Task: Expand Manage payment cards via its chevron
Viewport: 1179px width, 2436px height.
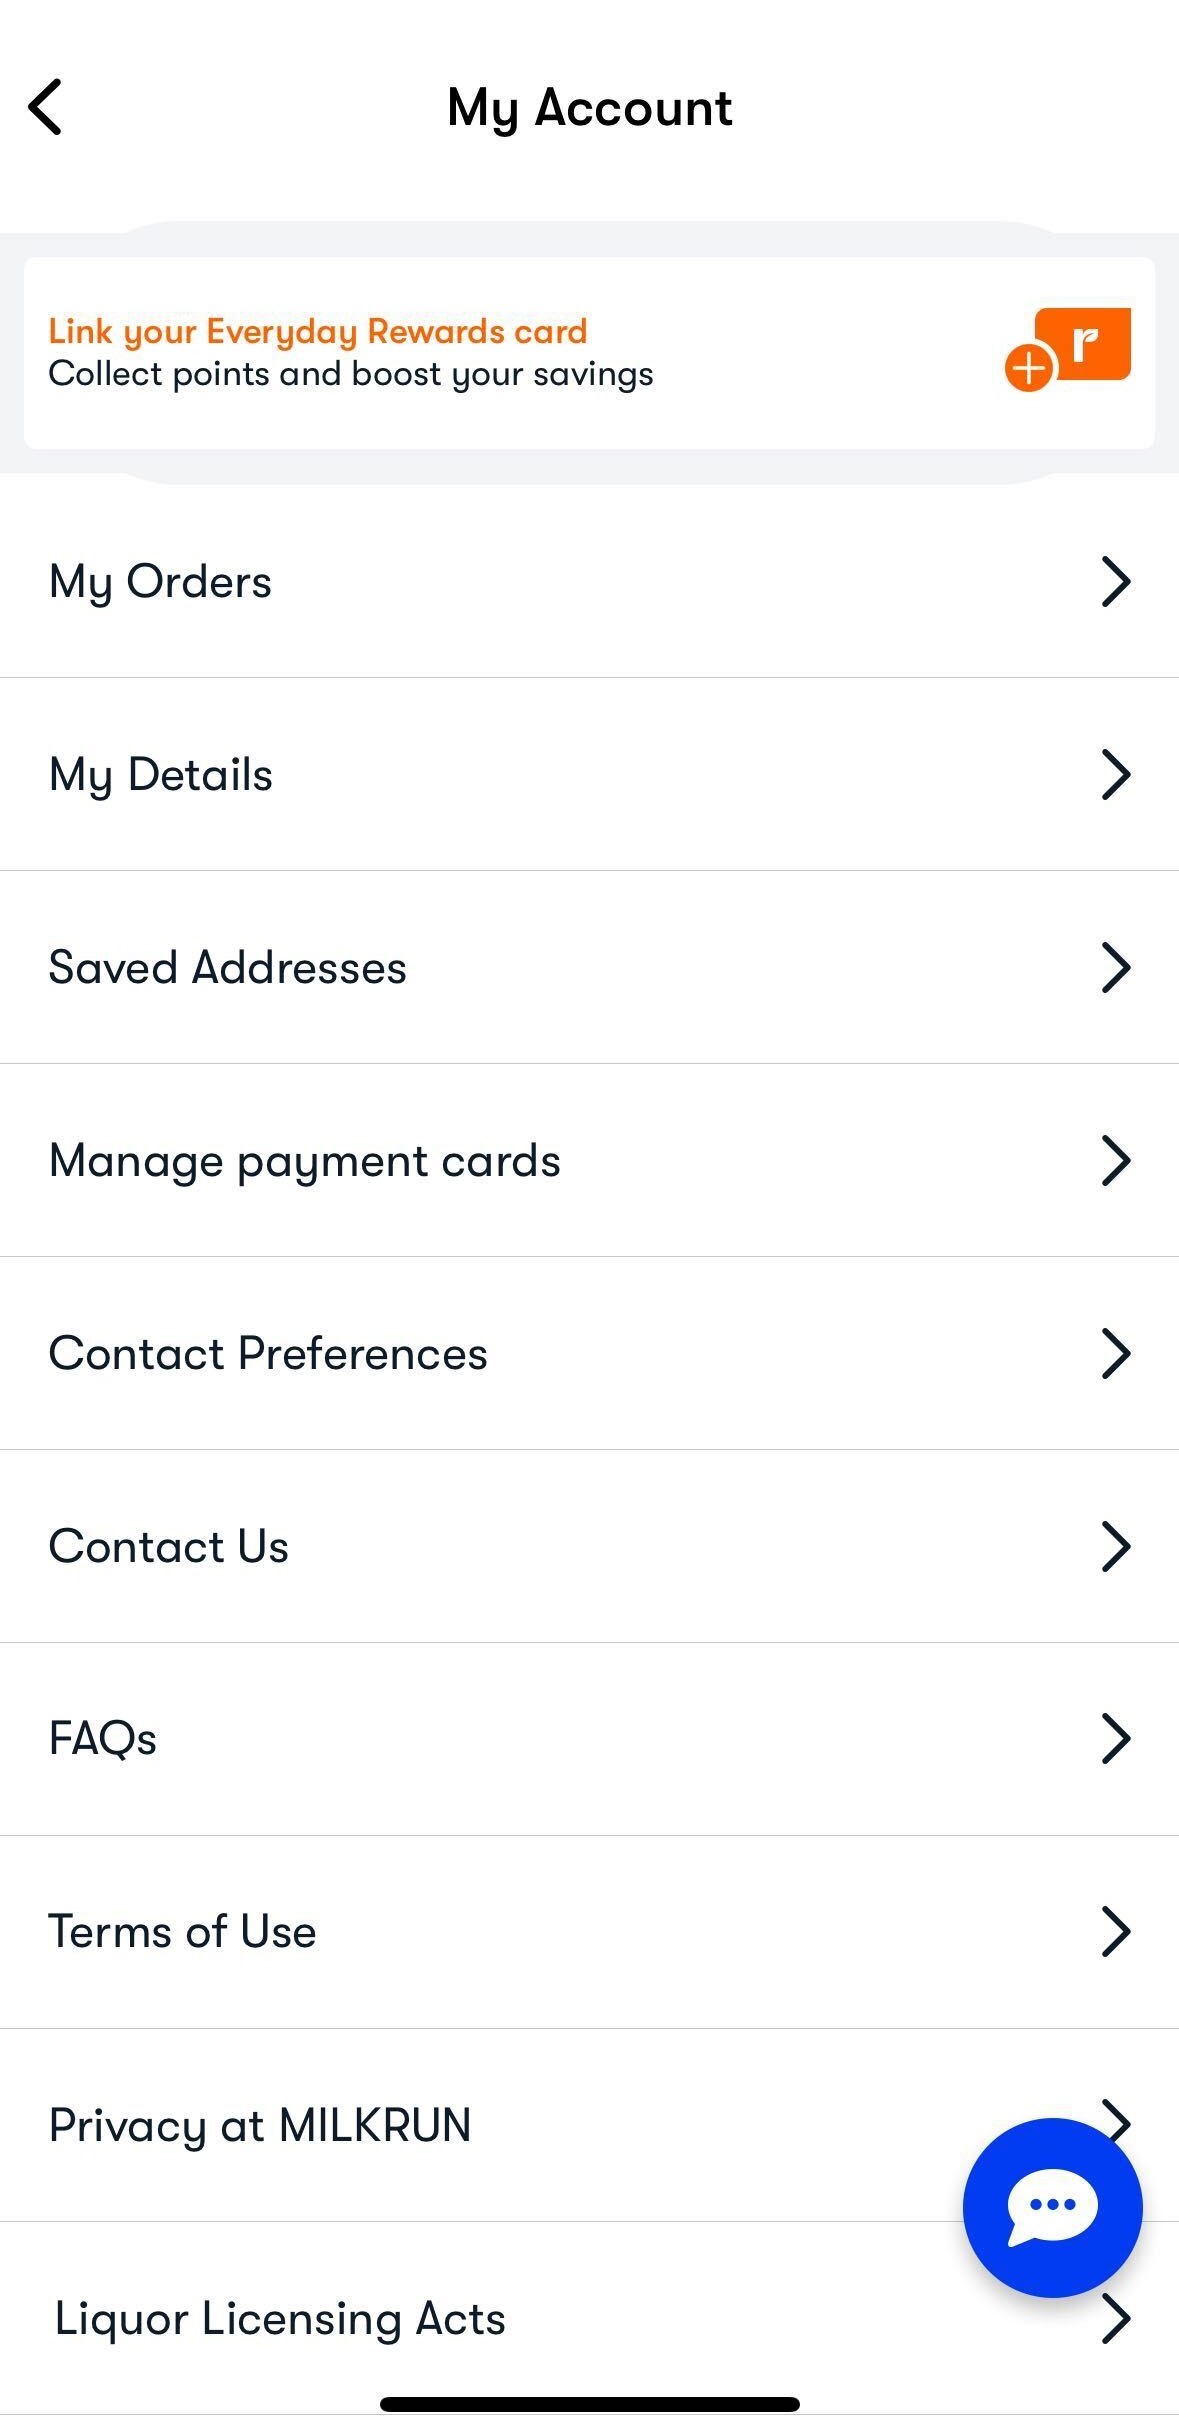Action: click(1115, 1161)
